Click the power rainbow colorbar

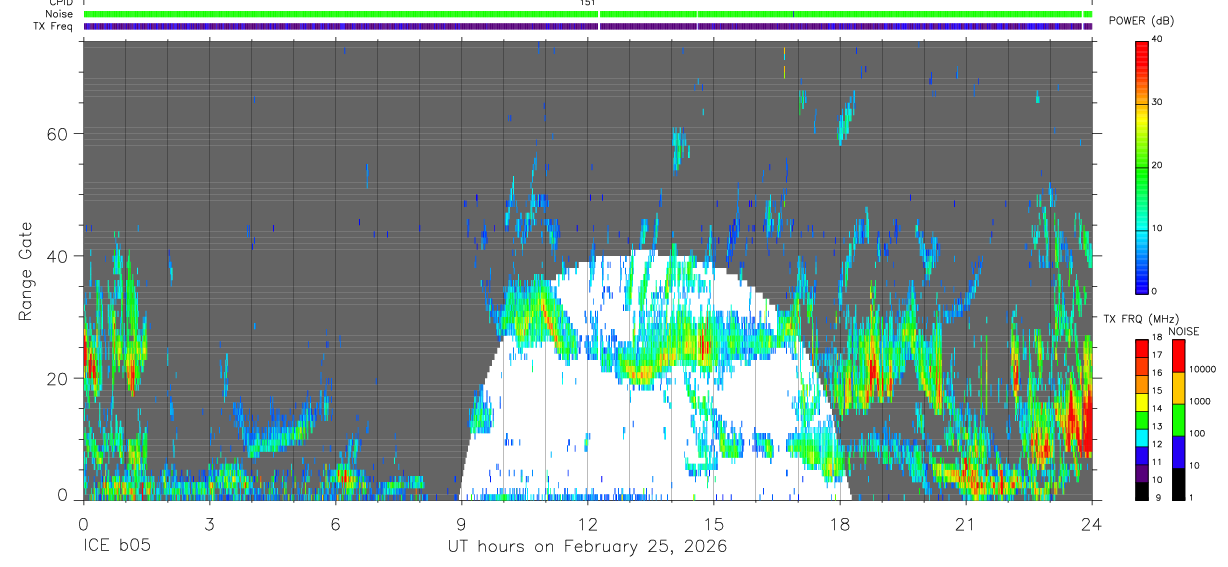[1142, 166]
